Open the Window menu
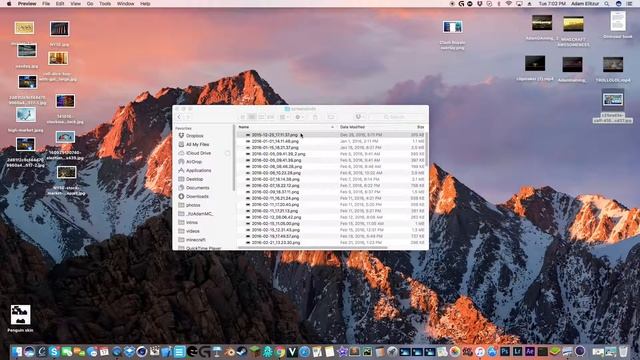 (125, 4)
